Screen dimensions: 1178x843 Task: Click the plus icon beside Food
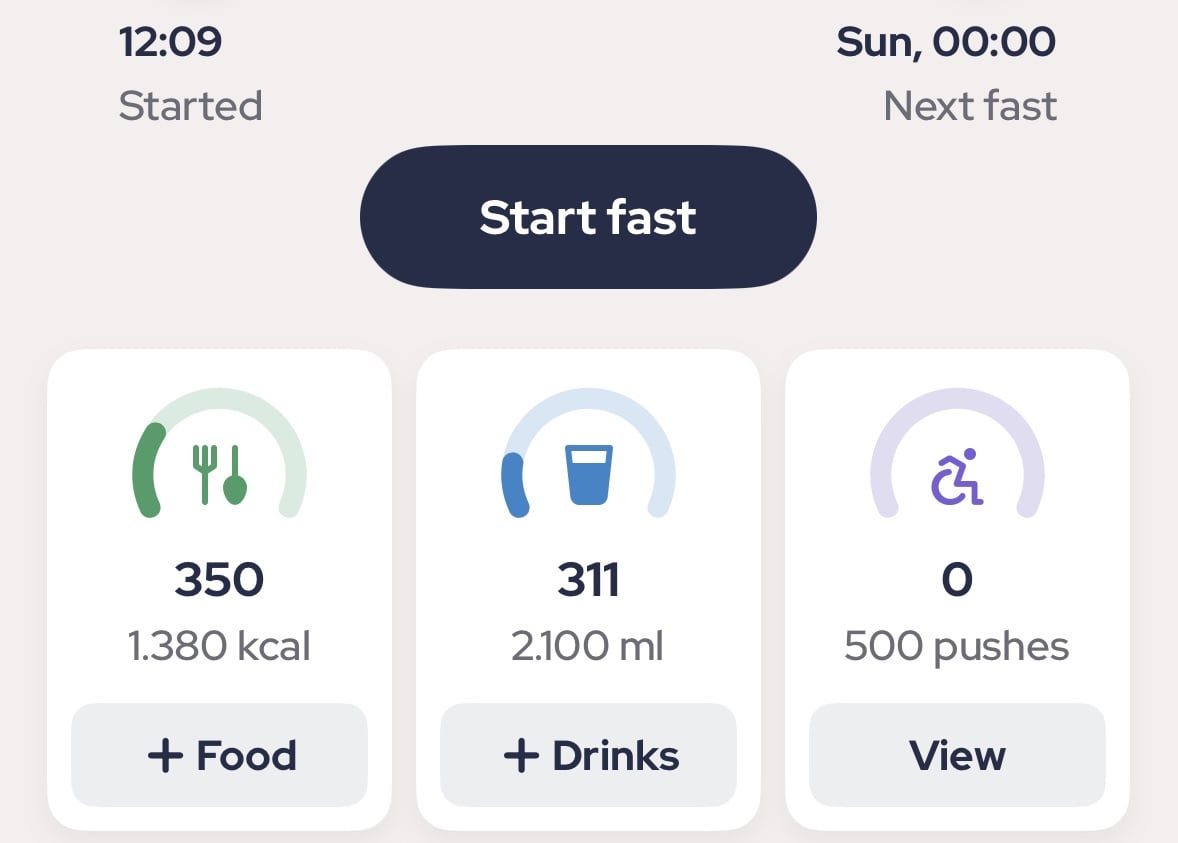pyautogui.click(x=165, y=755)
